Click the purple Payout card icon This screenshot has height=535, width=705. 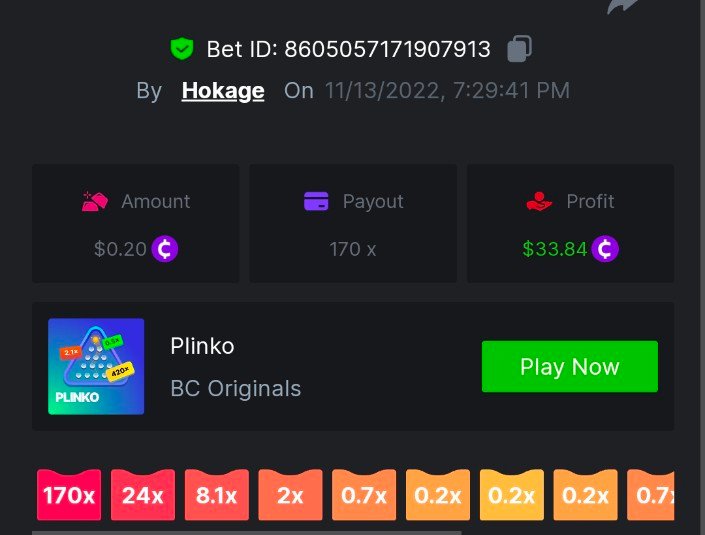tap(316, 201)
